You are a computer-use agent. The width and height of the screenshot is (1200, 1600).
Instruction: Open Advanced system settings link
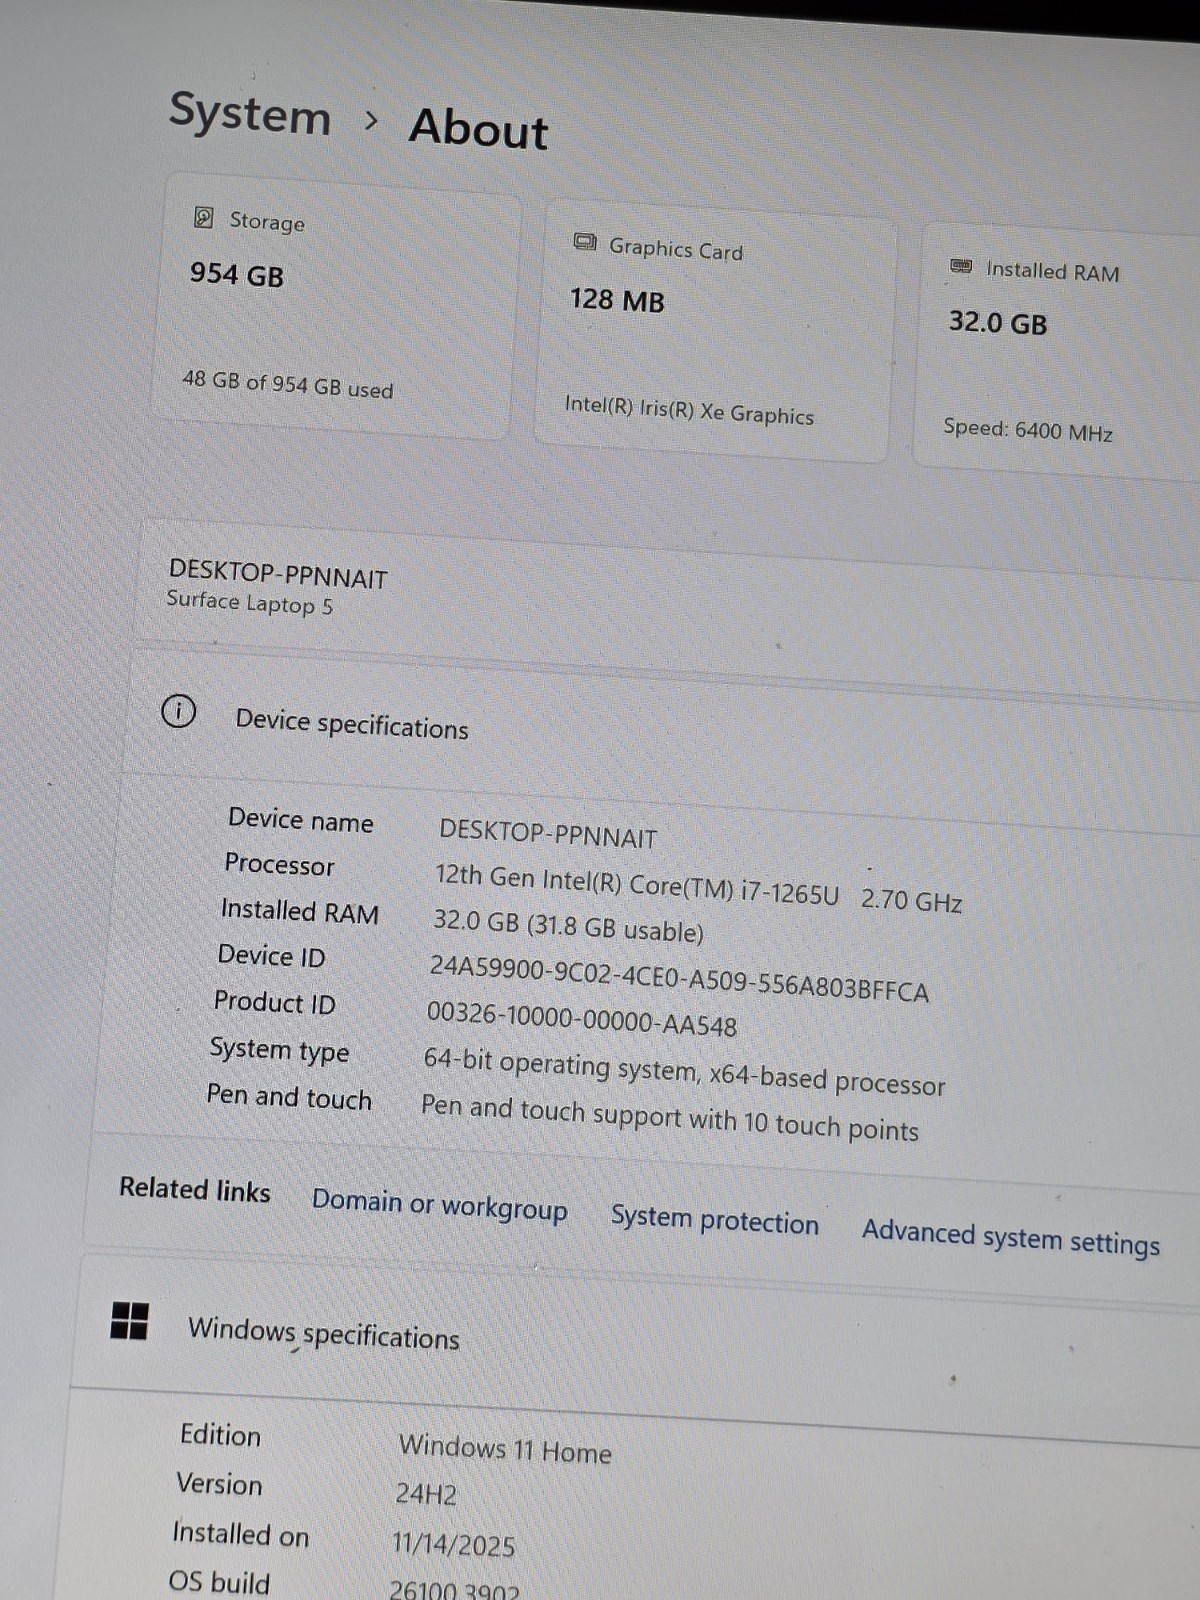[1011, 1237]
